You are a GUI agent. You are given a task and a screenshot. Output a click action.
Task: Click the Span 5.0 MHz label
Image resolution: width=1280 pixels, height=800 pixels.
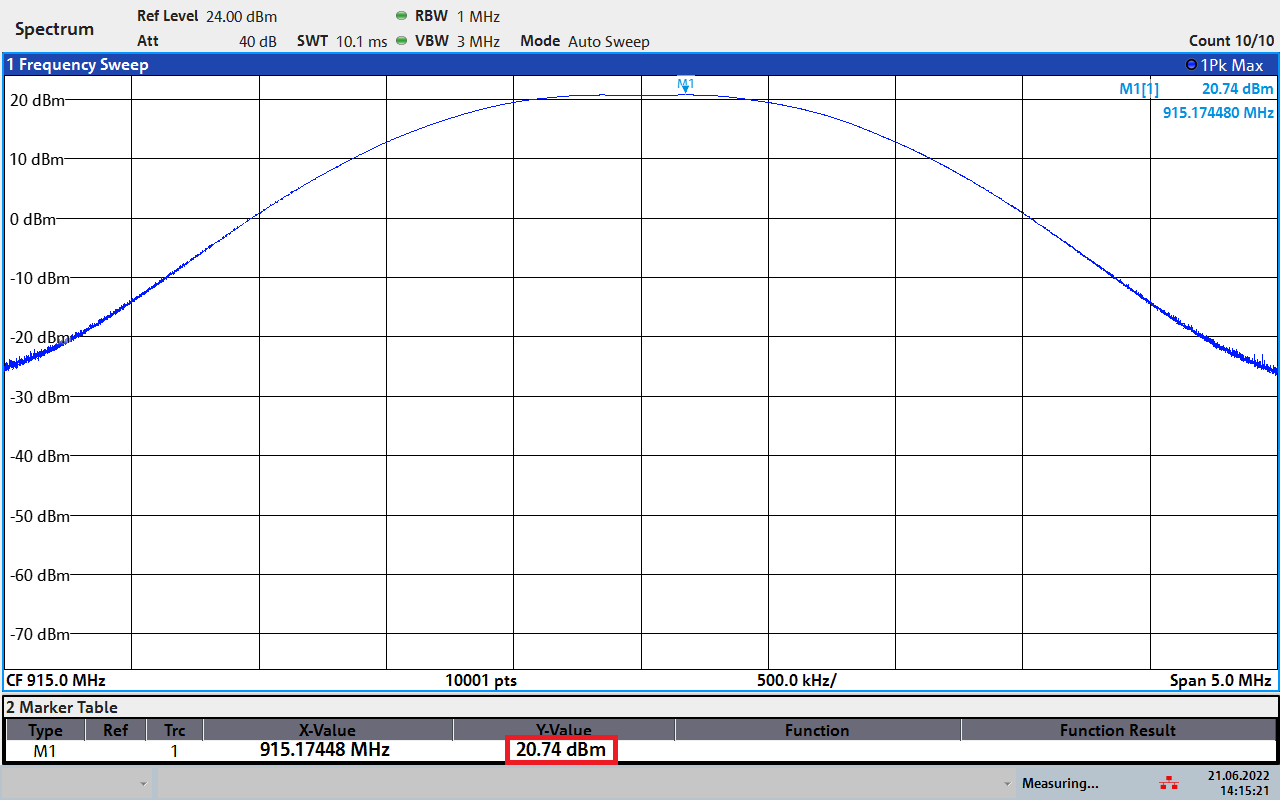click(1220, 680)
